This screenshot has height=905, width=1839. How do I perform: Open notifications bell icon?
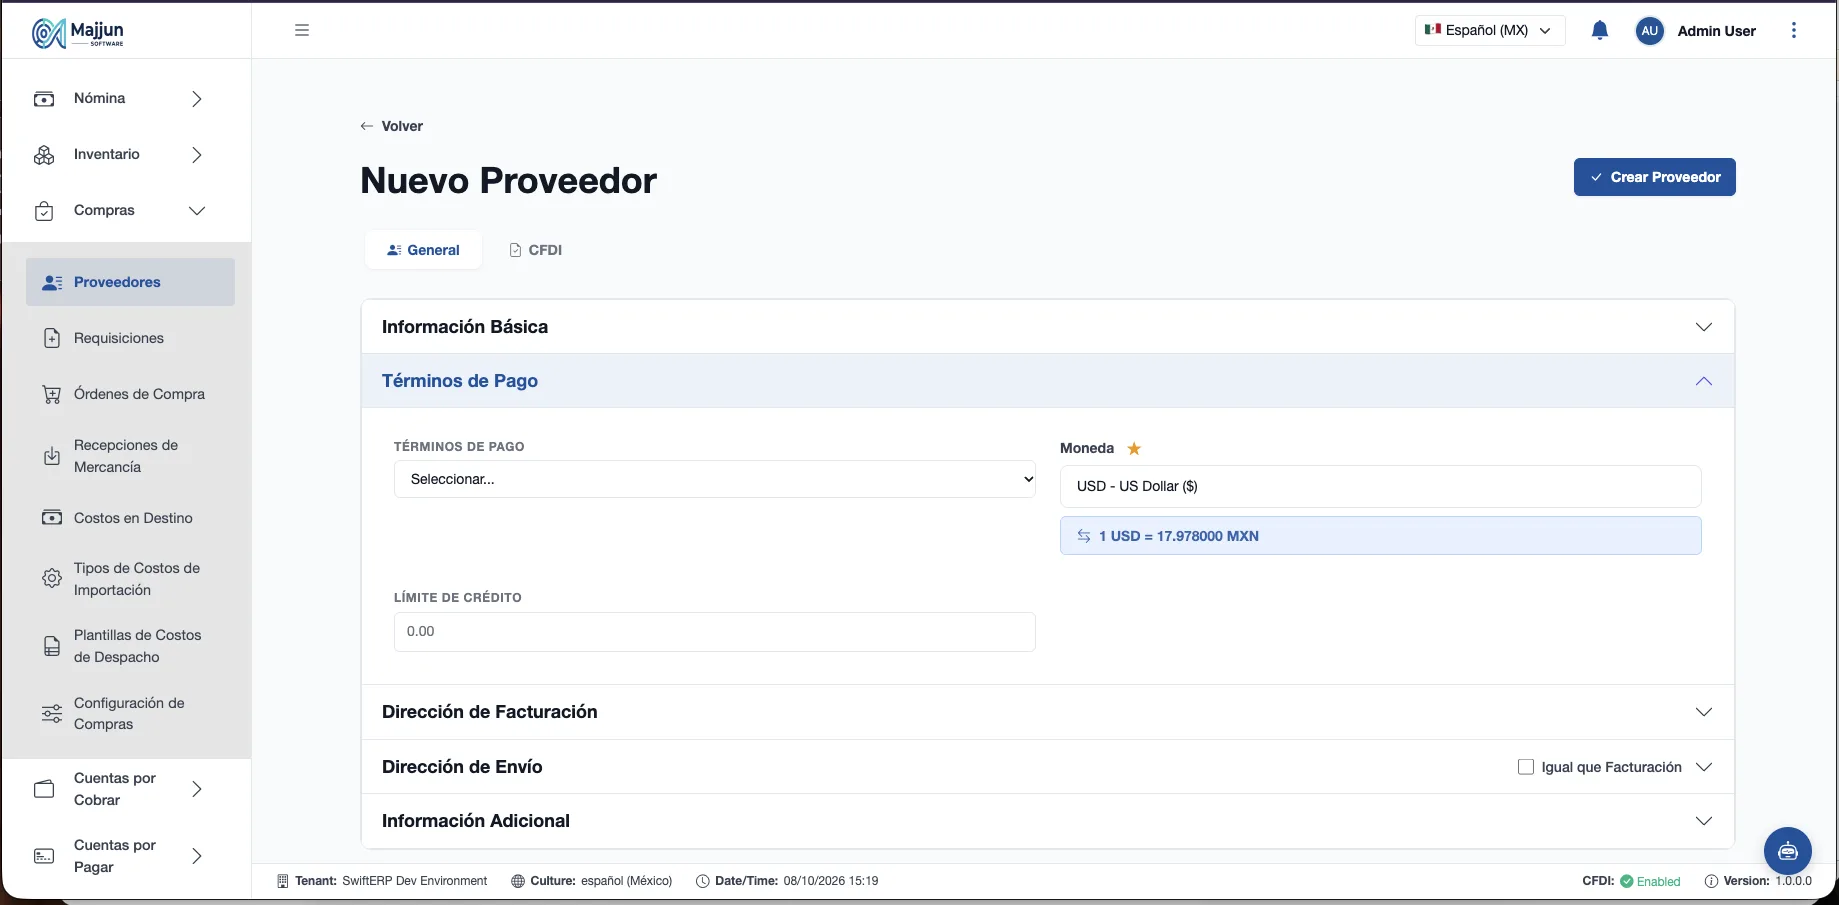point(1600,30)
